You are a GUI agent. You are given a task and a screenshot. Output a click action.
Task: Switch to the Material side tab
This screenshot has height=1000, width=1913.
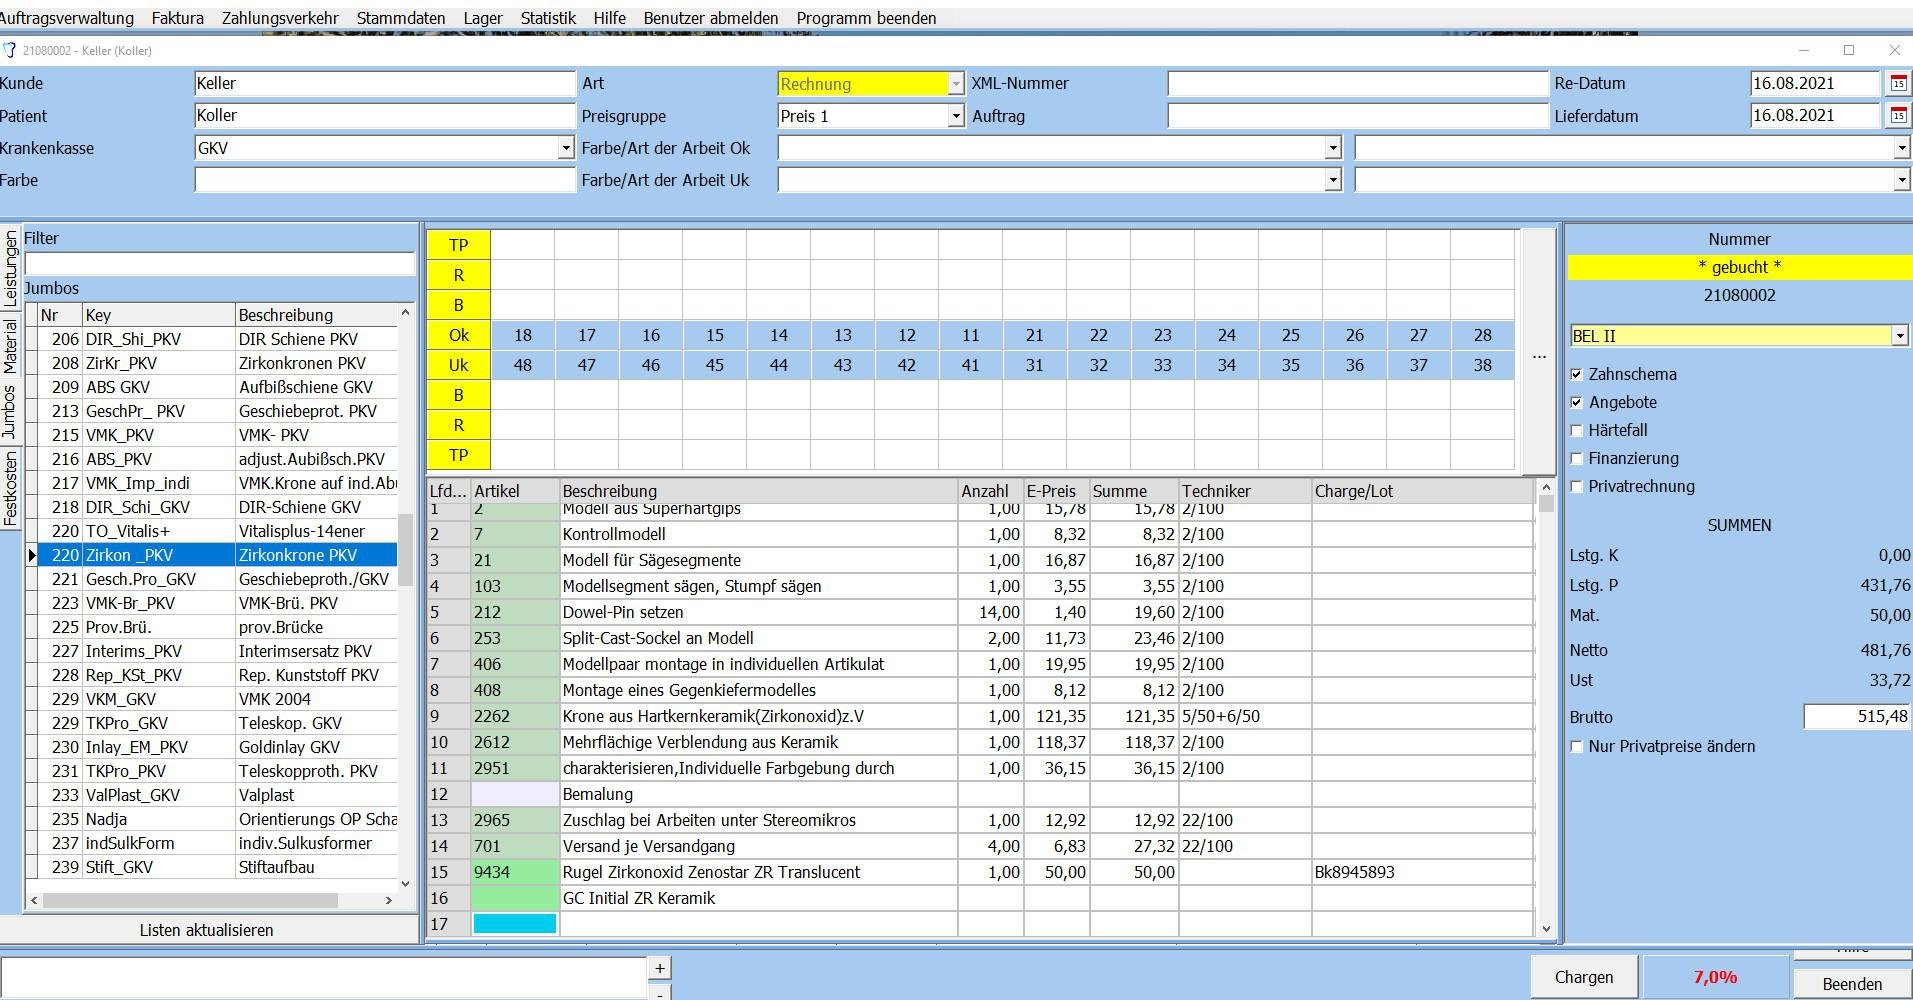pos(10,346)
